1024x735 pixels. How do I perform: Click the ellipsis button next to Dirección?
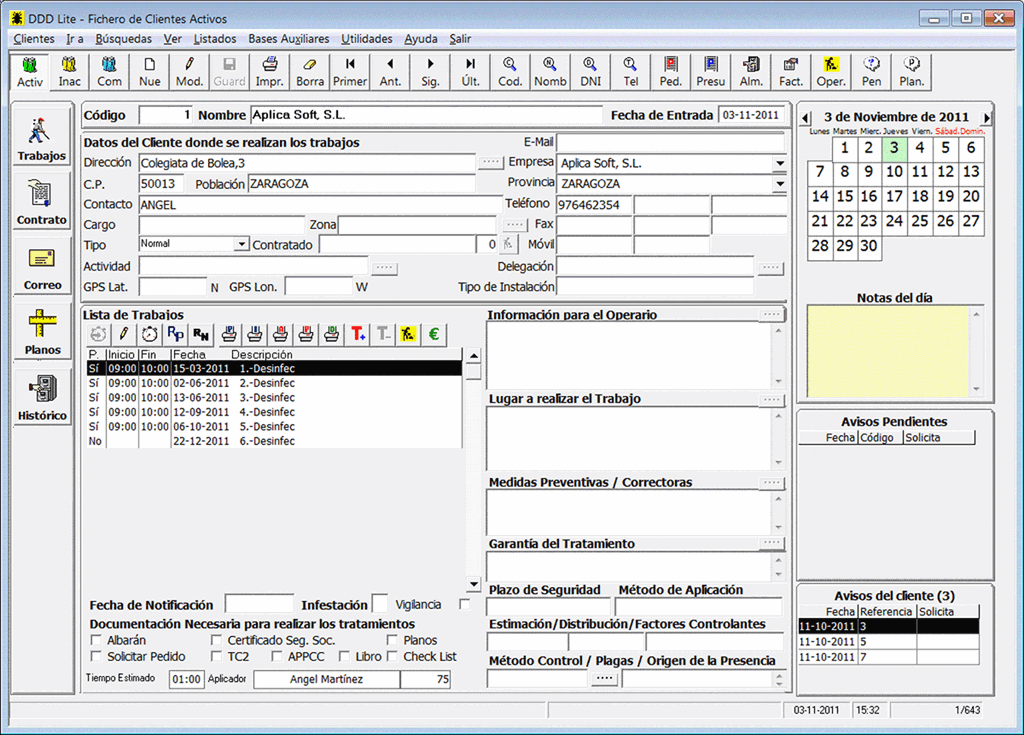pyautogui.click(x=490, y=162)
